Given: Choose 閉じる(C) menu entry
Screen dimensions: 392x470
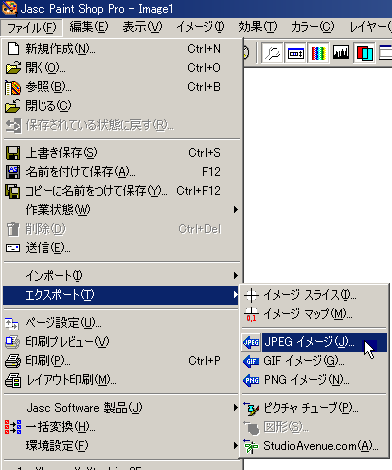Looking at the screenshot, I should pos(122,106).
